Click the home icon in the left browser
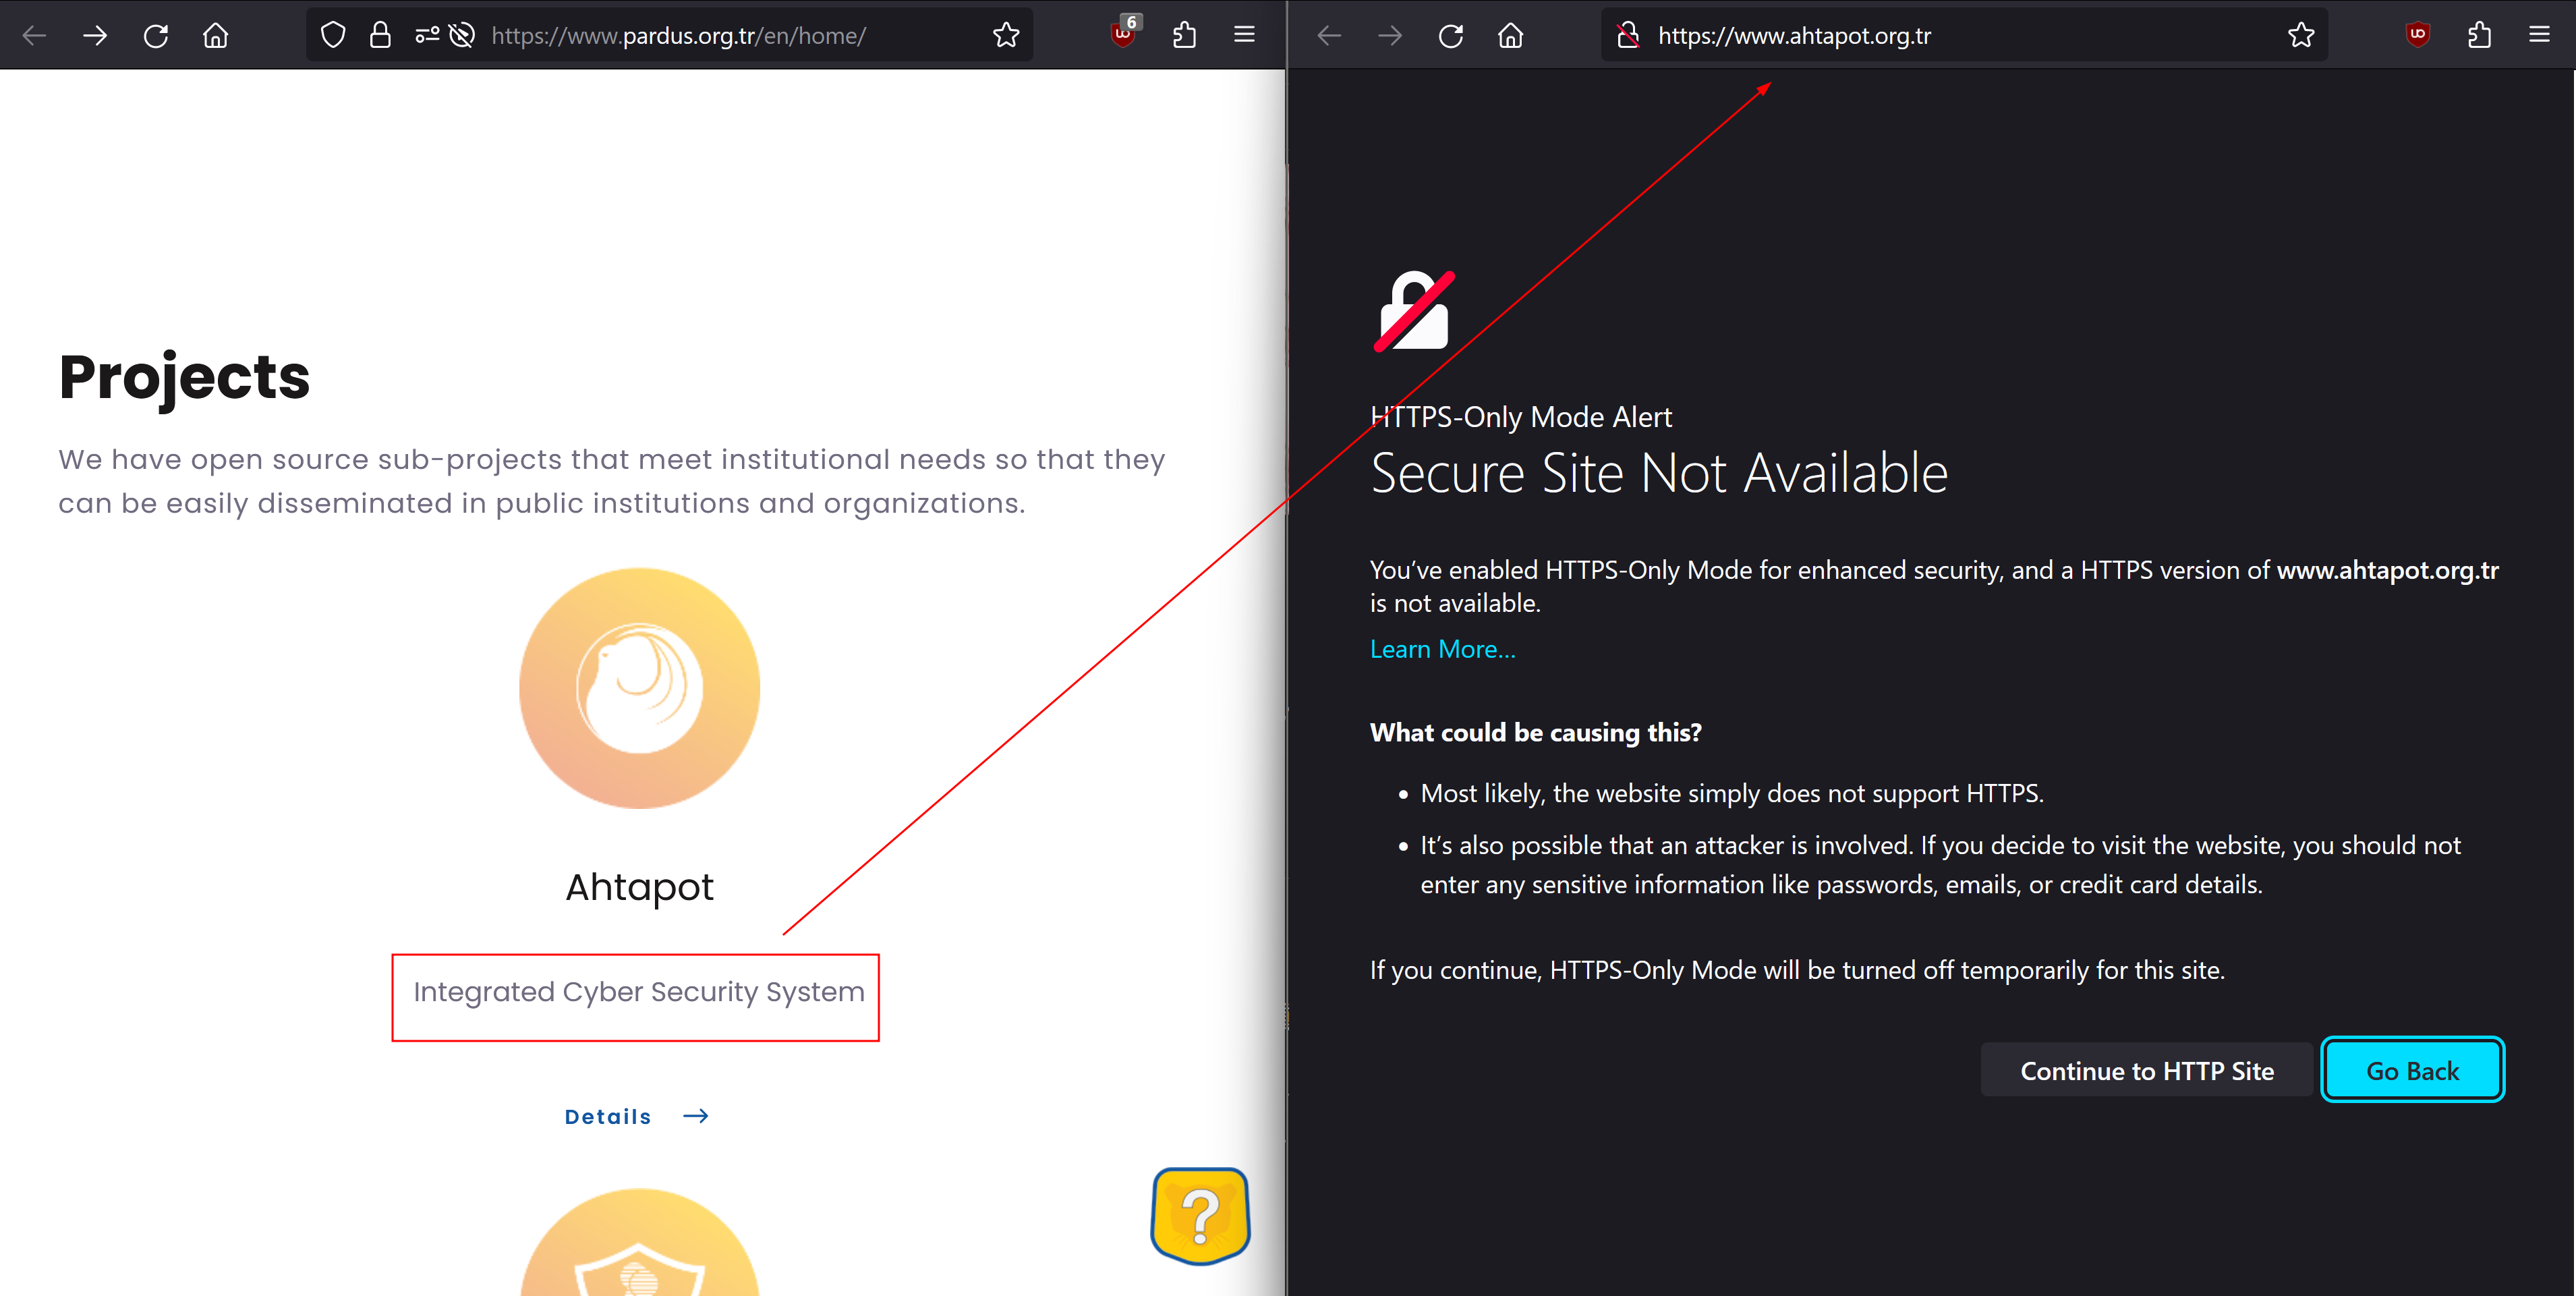Screen dimensions: 2576x1296 click(x=216, y=36)
